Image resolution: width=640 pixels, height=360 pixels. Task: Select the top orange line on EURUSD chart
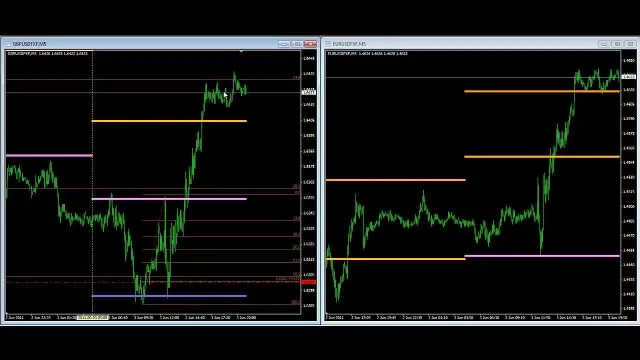pyautogui.click(x=542, y=91)
